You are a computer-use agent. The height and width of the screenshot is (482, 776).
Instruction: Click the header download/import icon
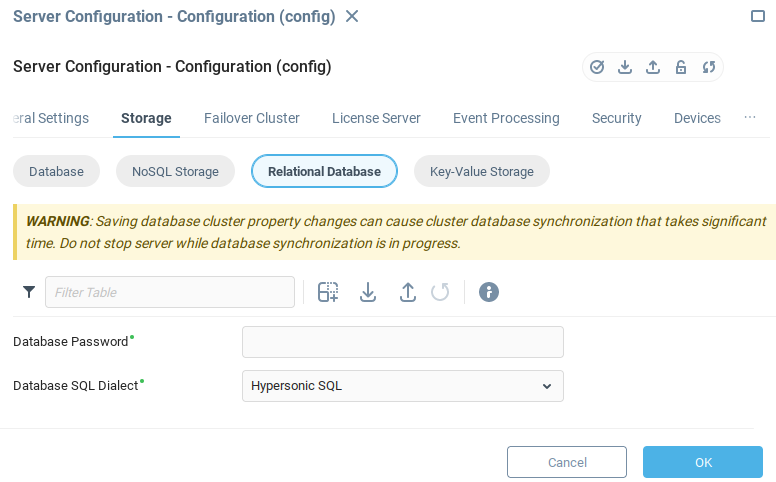(625, 67)
